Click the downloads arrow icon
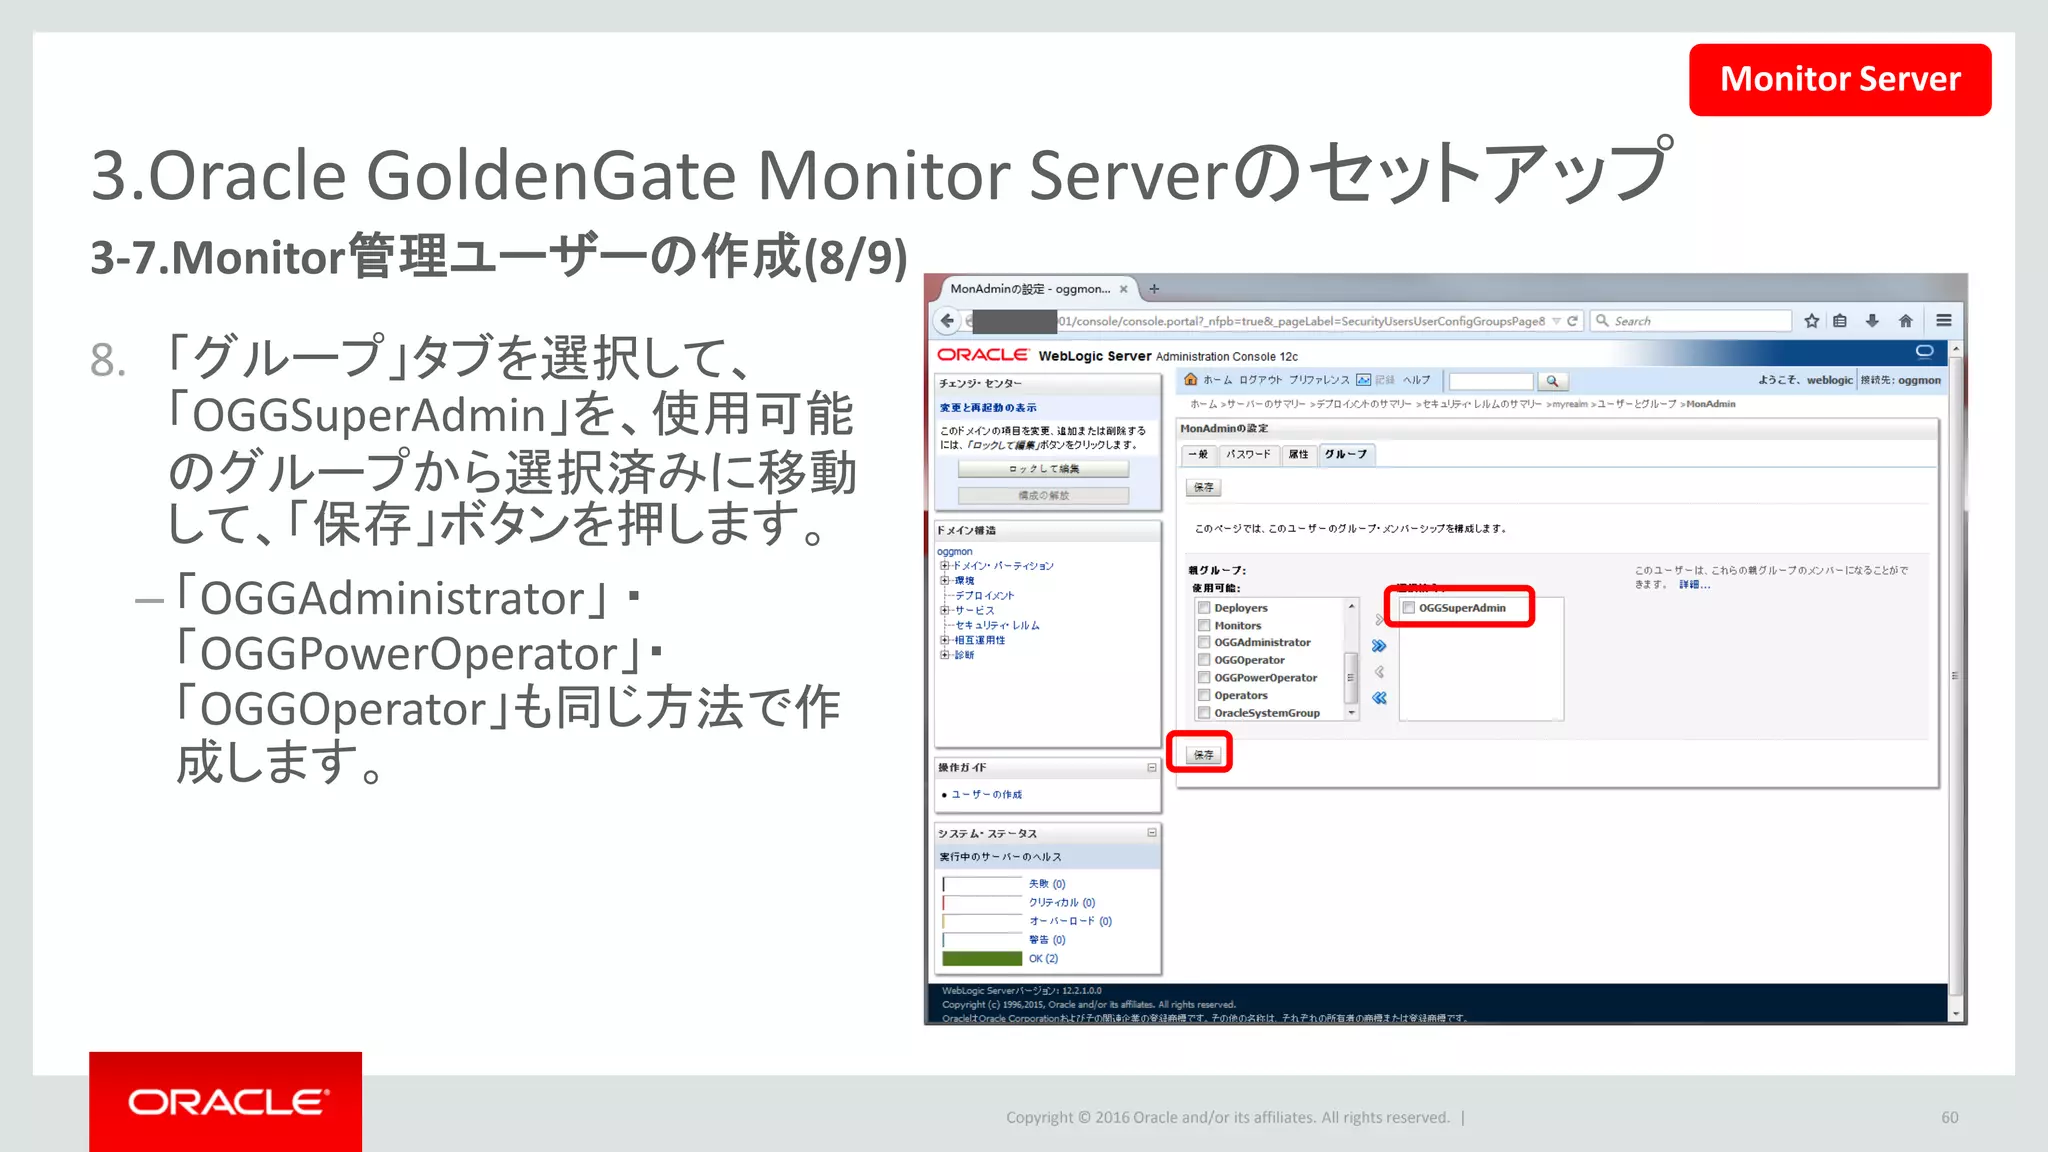Image resolution: width=2048 pixels, height=1152 pixels. [1872, 321]
